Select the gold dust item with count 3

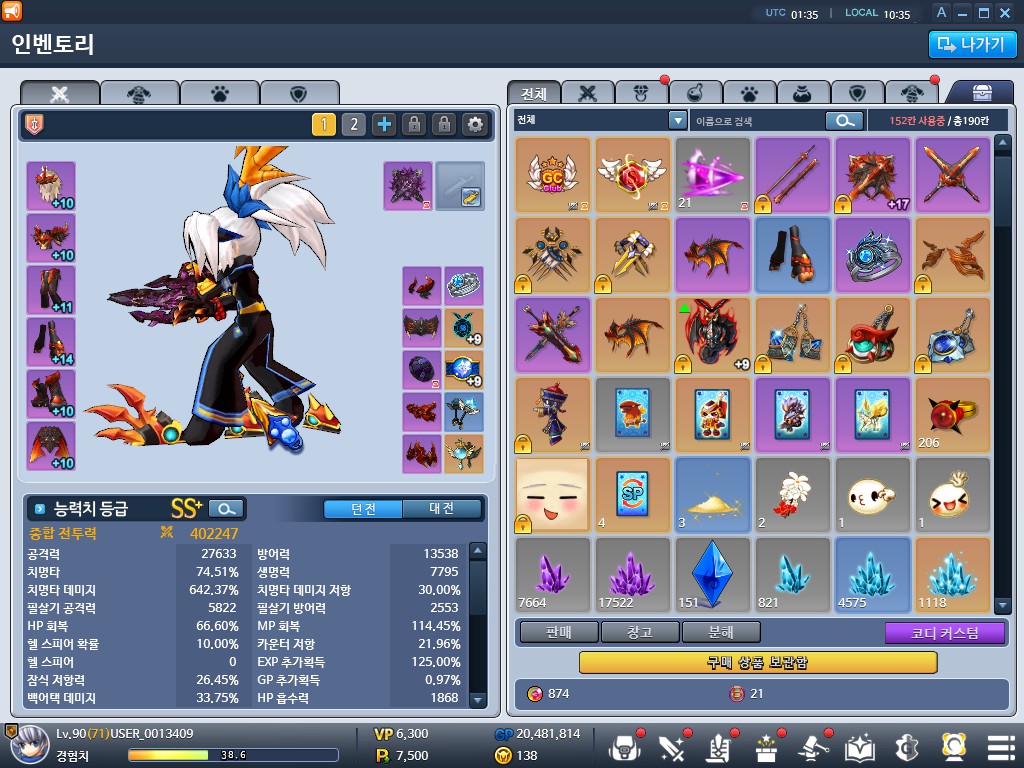click(x=712, y=495)
